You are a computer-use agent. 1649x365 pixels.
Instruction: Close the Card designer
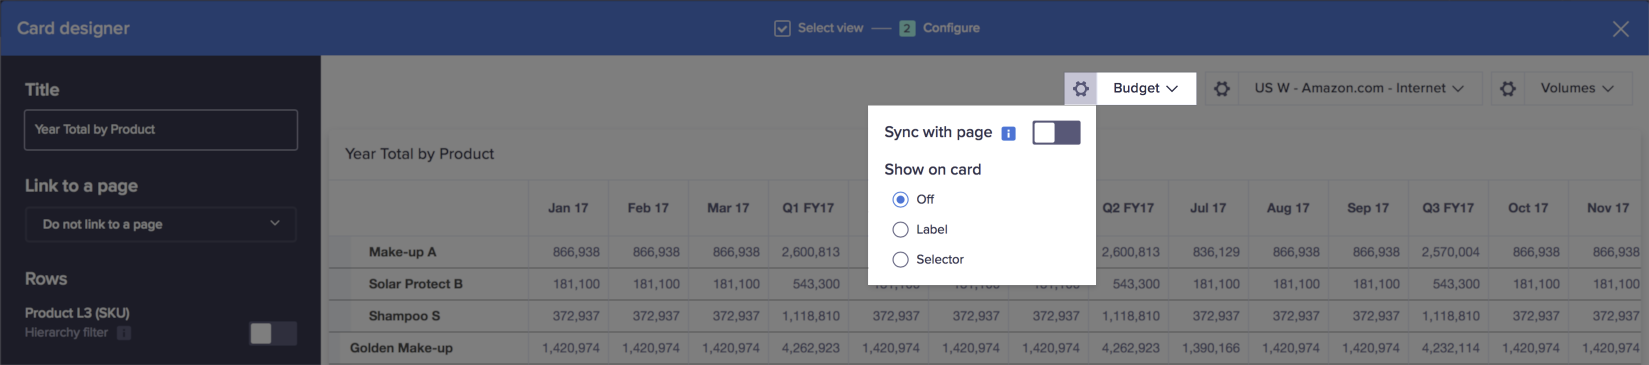click(1621, 29)
